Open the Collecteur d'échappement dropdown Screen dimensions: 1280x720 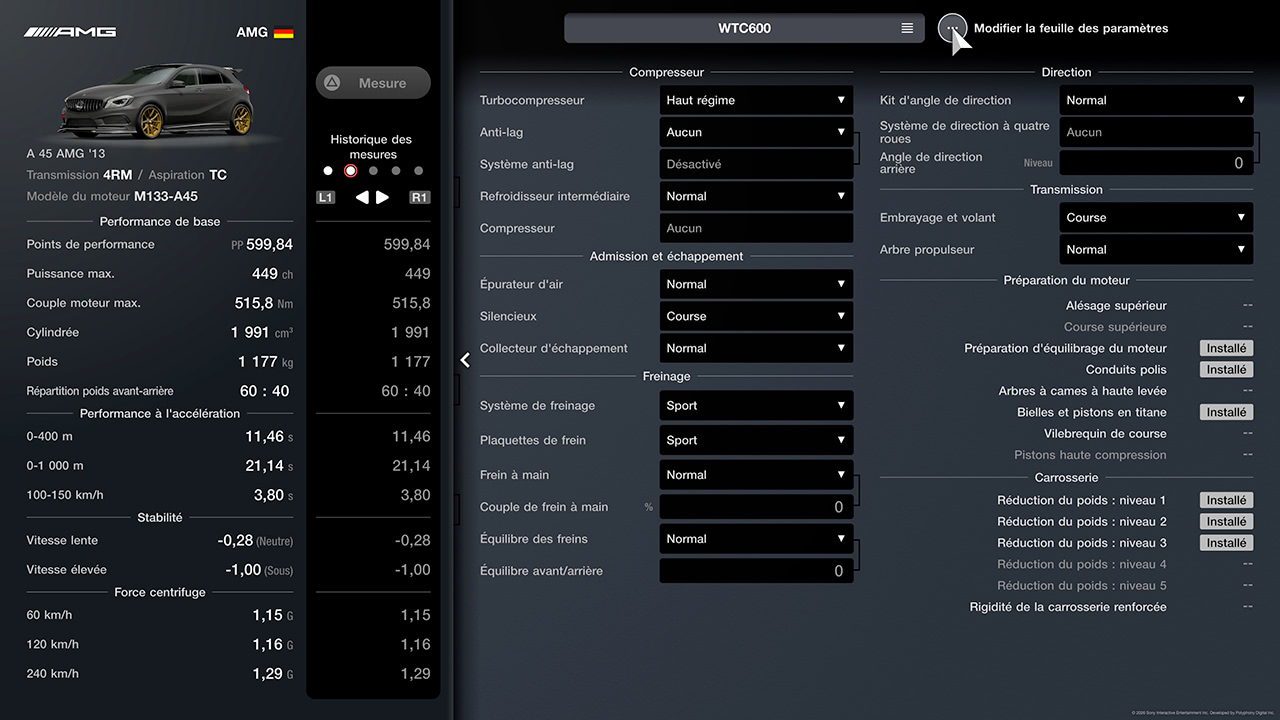pyautogui.click(x=756, y=348)
